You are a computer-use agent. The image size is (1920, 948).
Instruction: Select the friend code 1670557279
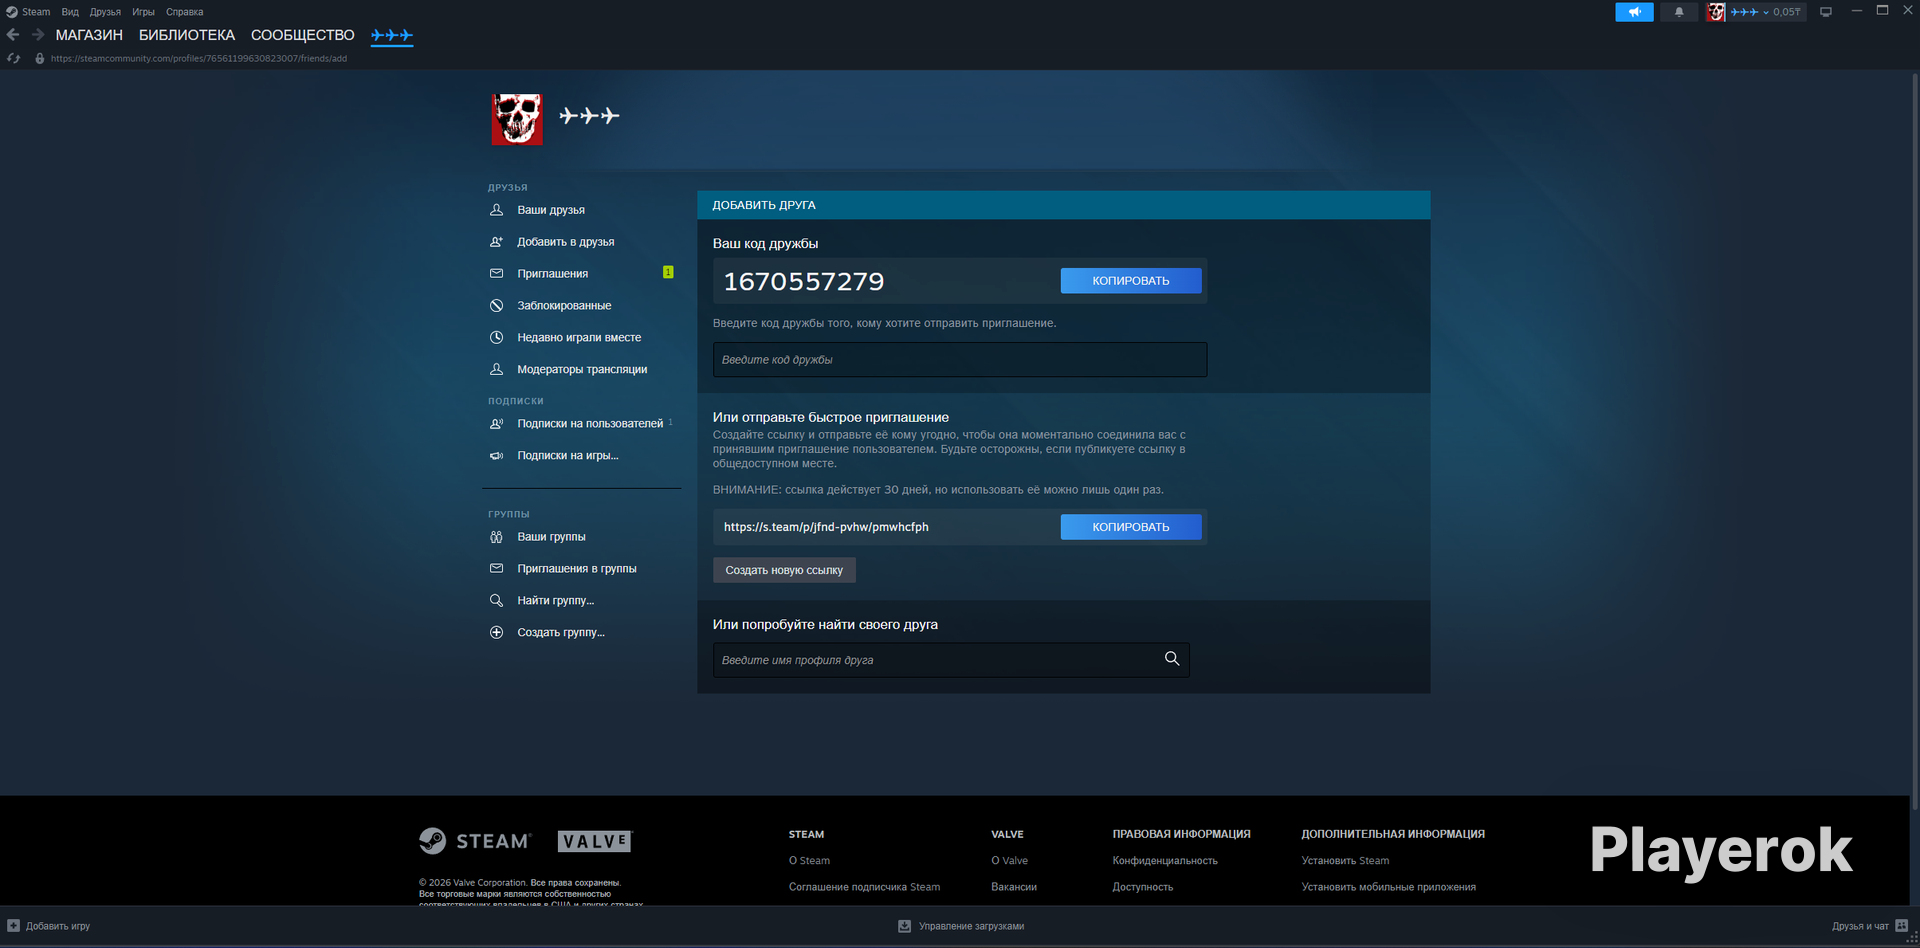[804, 282]
